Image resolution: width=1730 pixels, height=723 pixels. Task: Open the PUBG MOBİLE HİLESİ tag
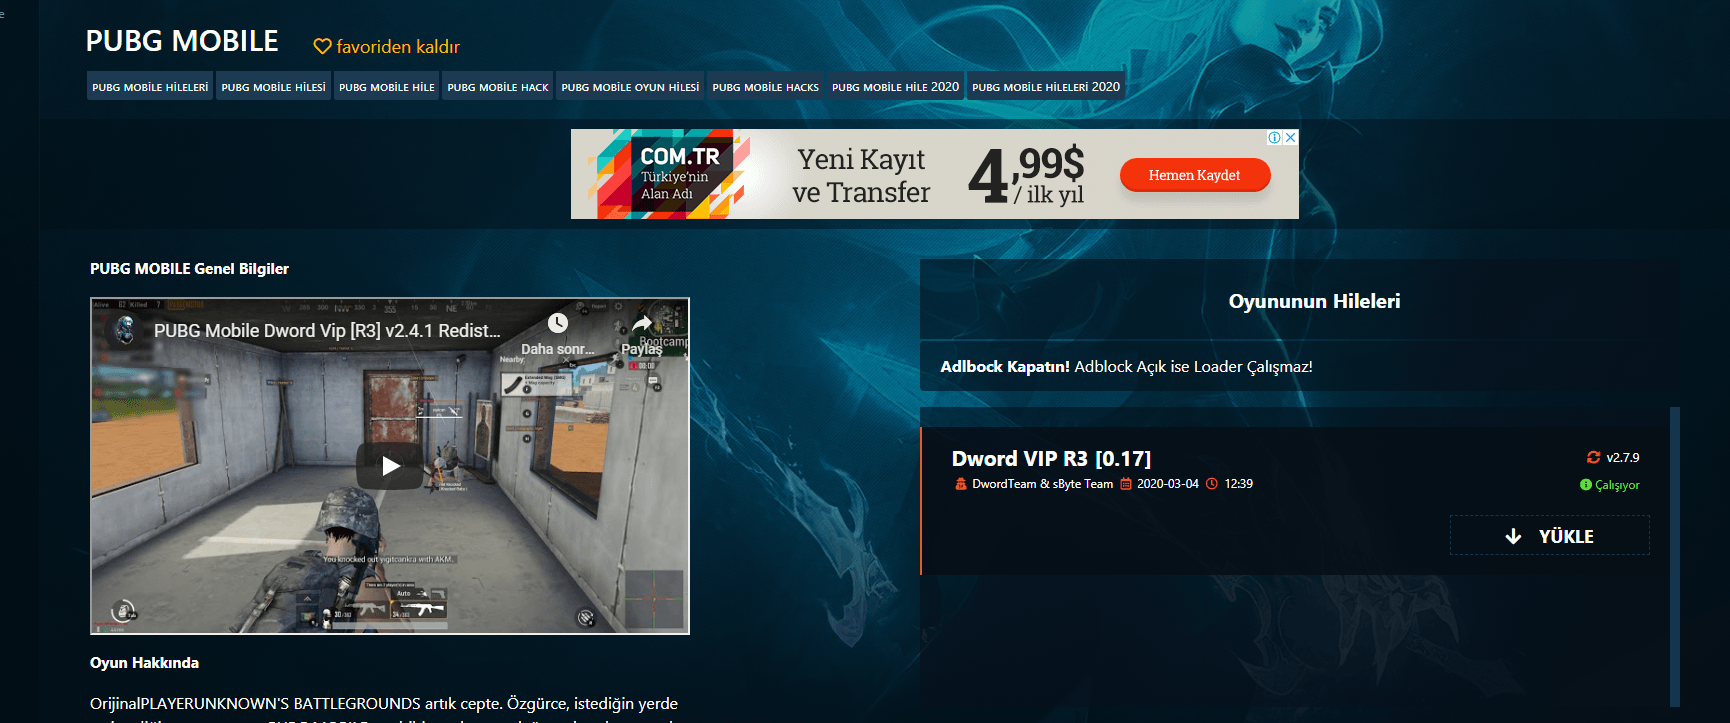273,87
